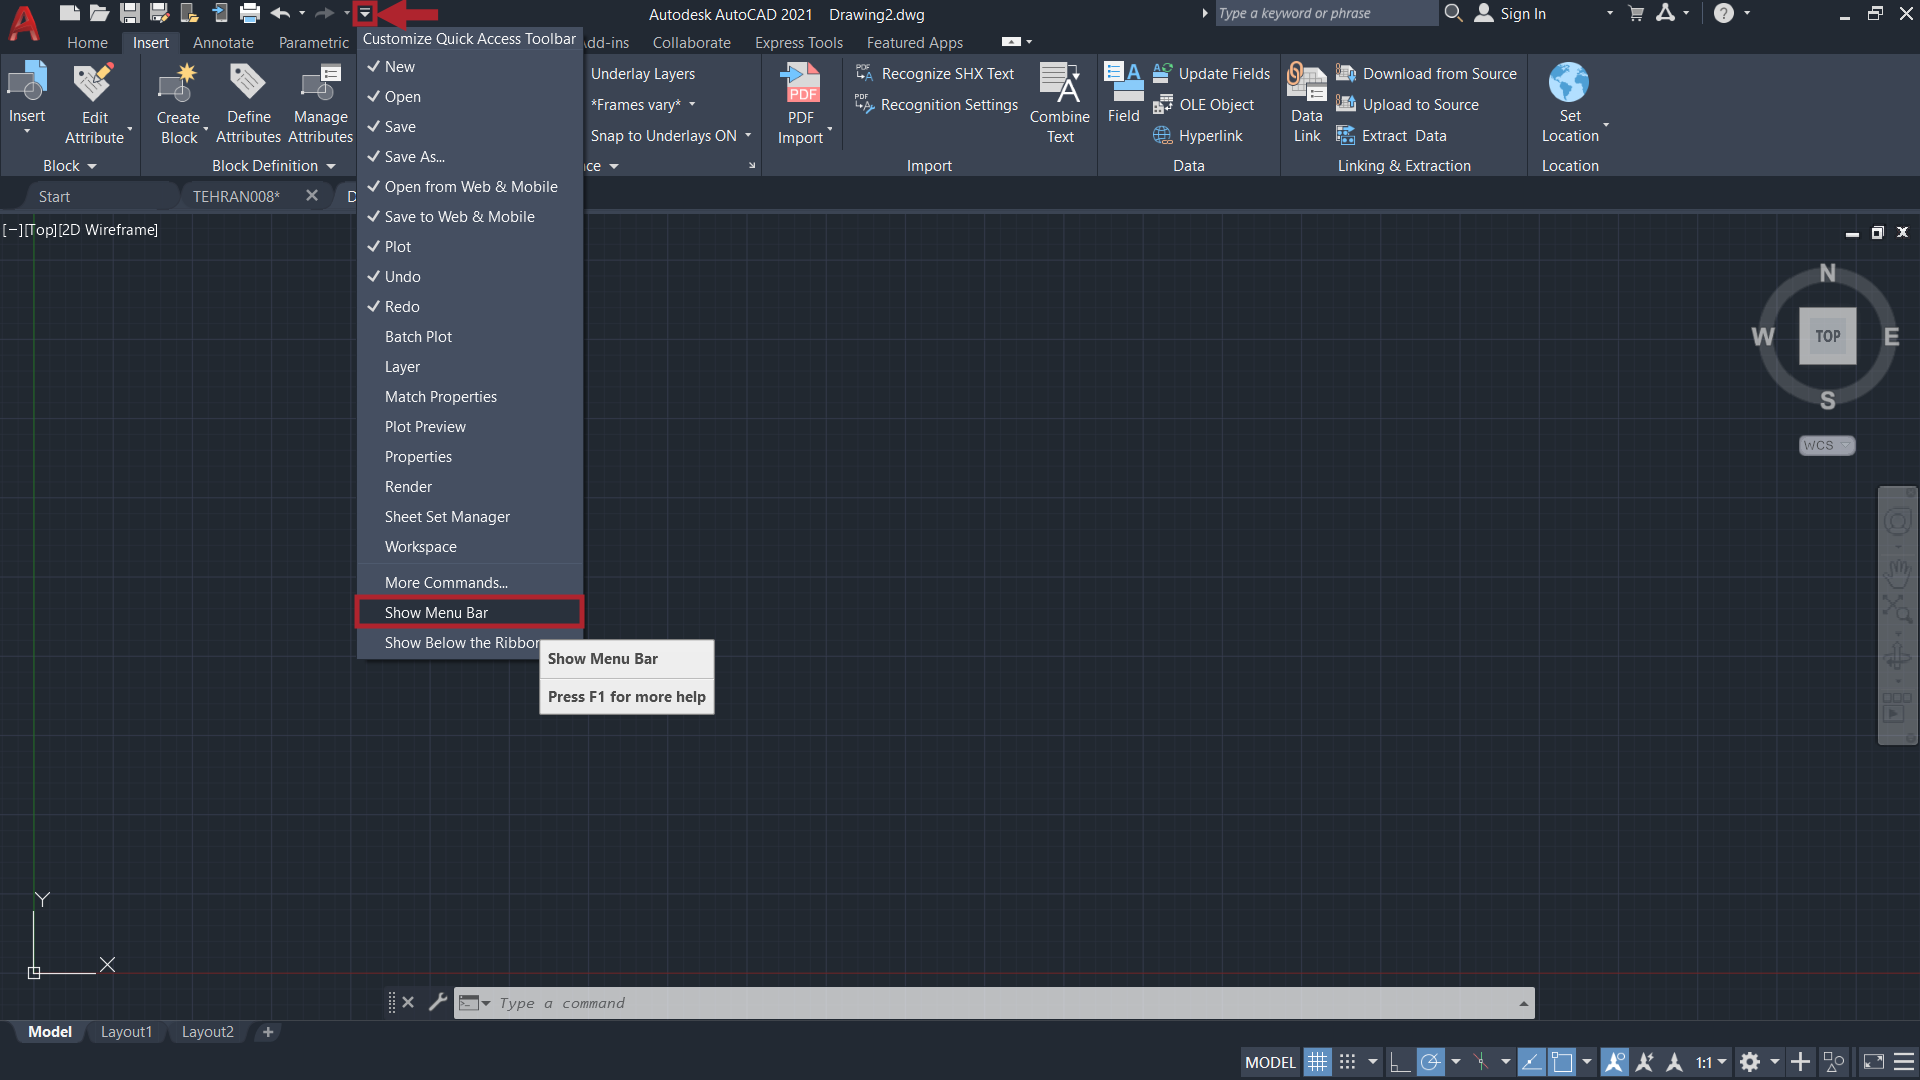Click the Update Fields icon
Image resolution: width=1920 pixels, height=1080 pixels.
click(1162, 73)
